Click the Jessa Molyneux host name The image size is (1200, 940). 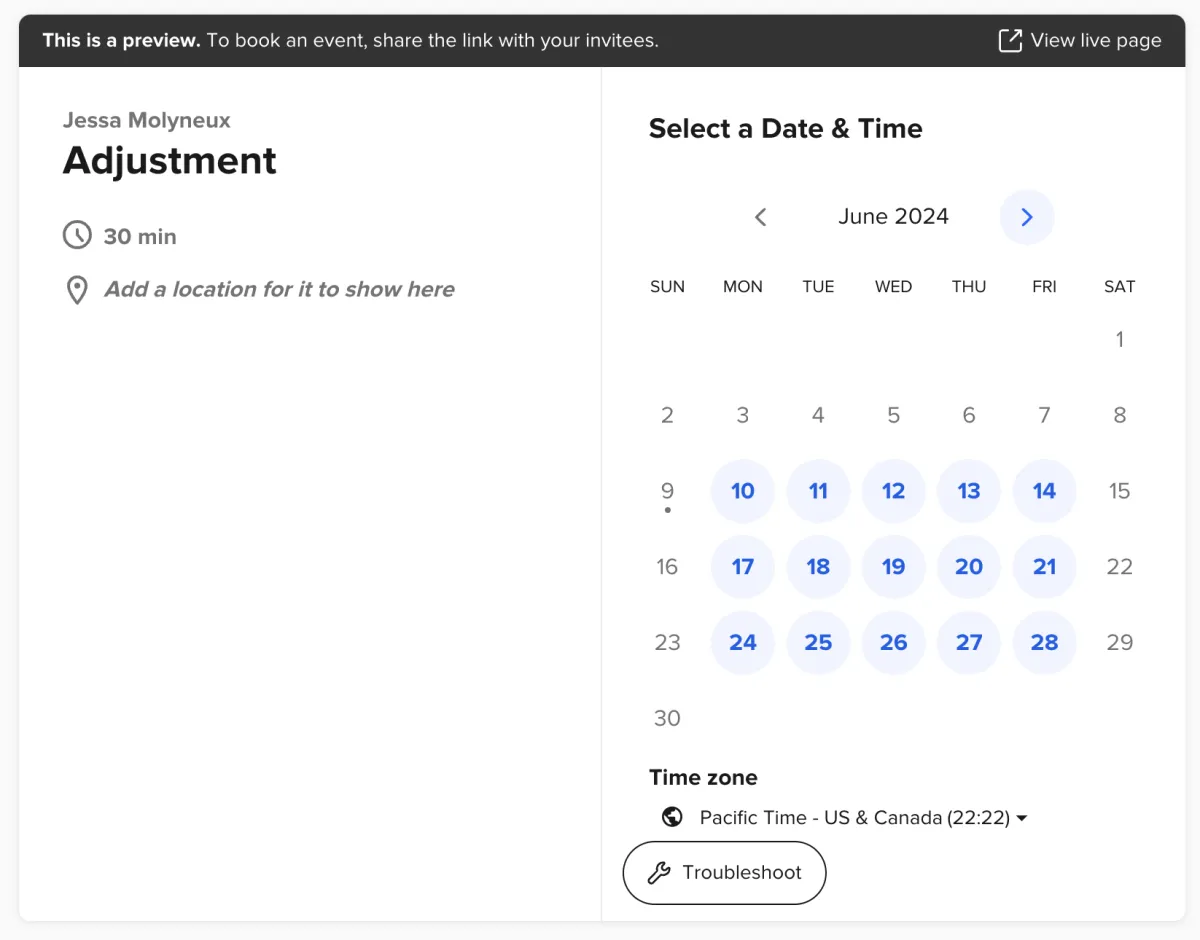point(147,120)
